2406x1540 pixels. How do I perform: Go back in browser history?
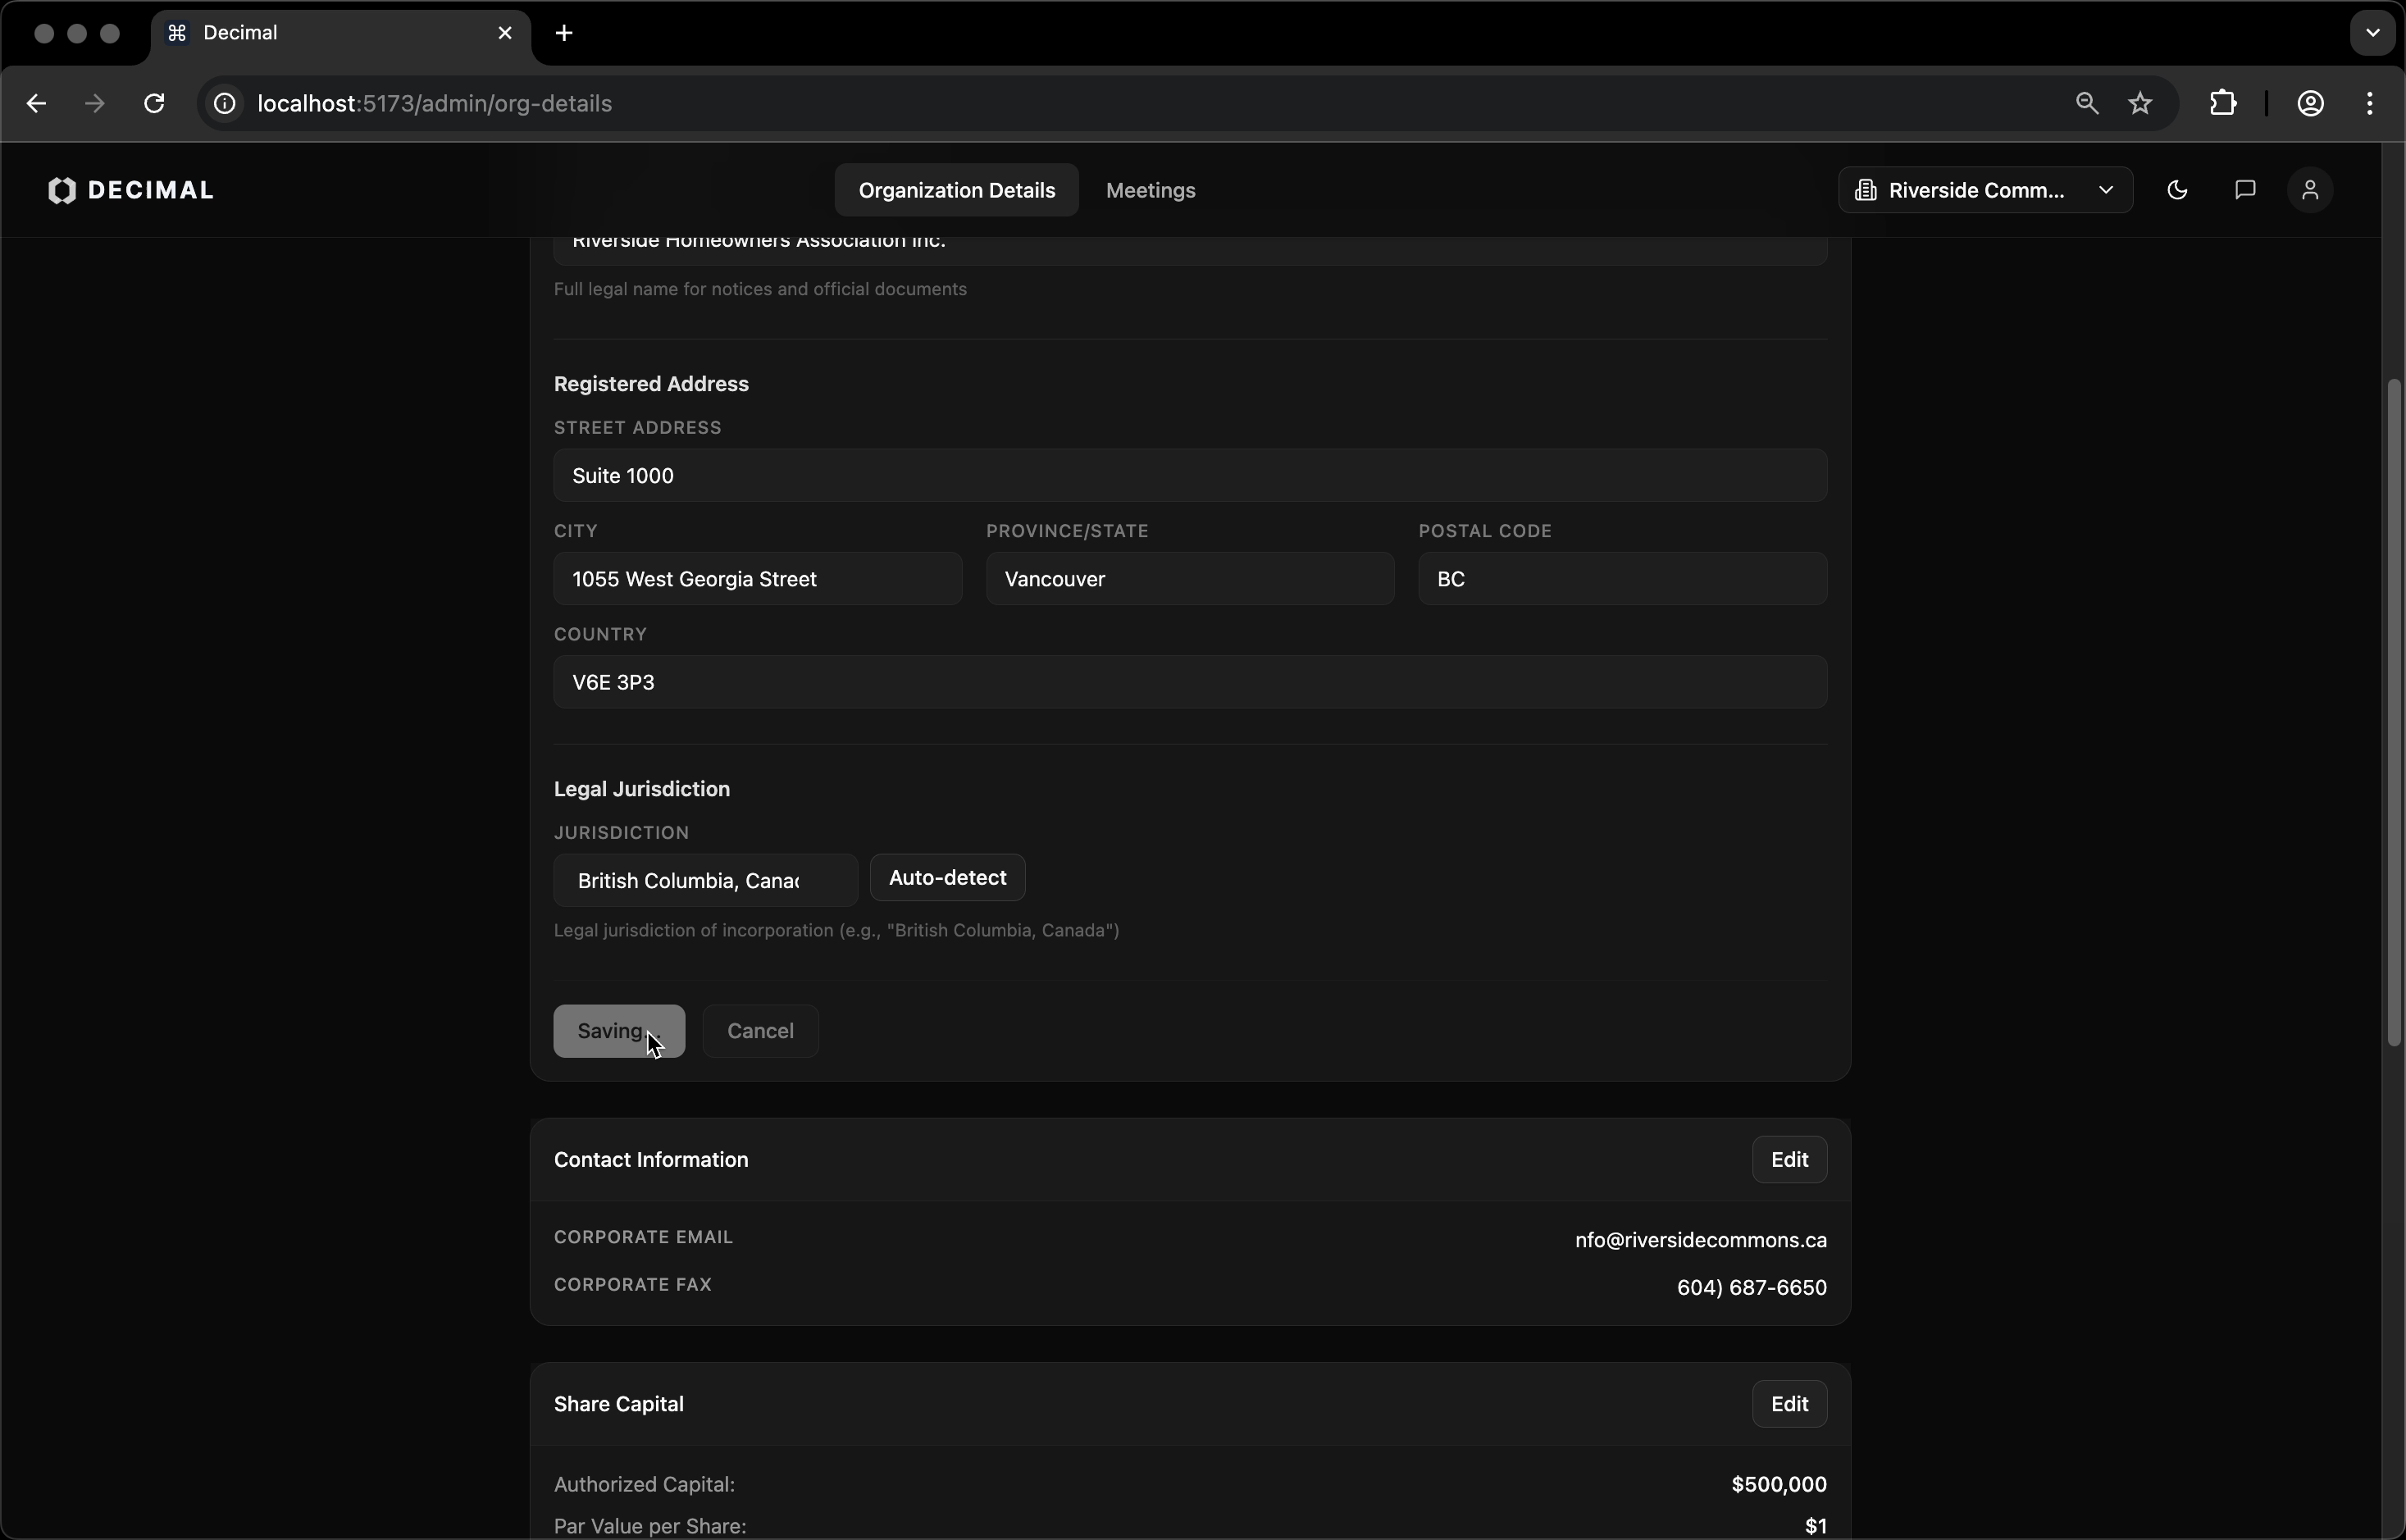pos(36,103)
